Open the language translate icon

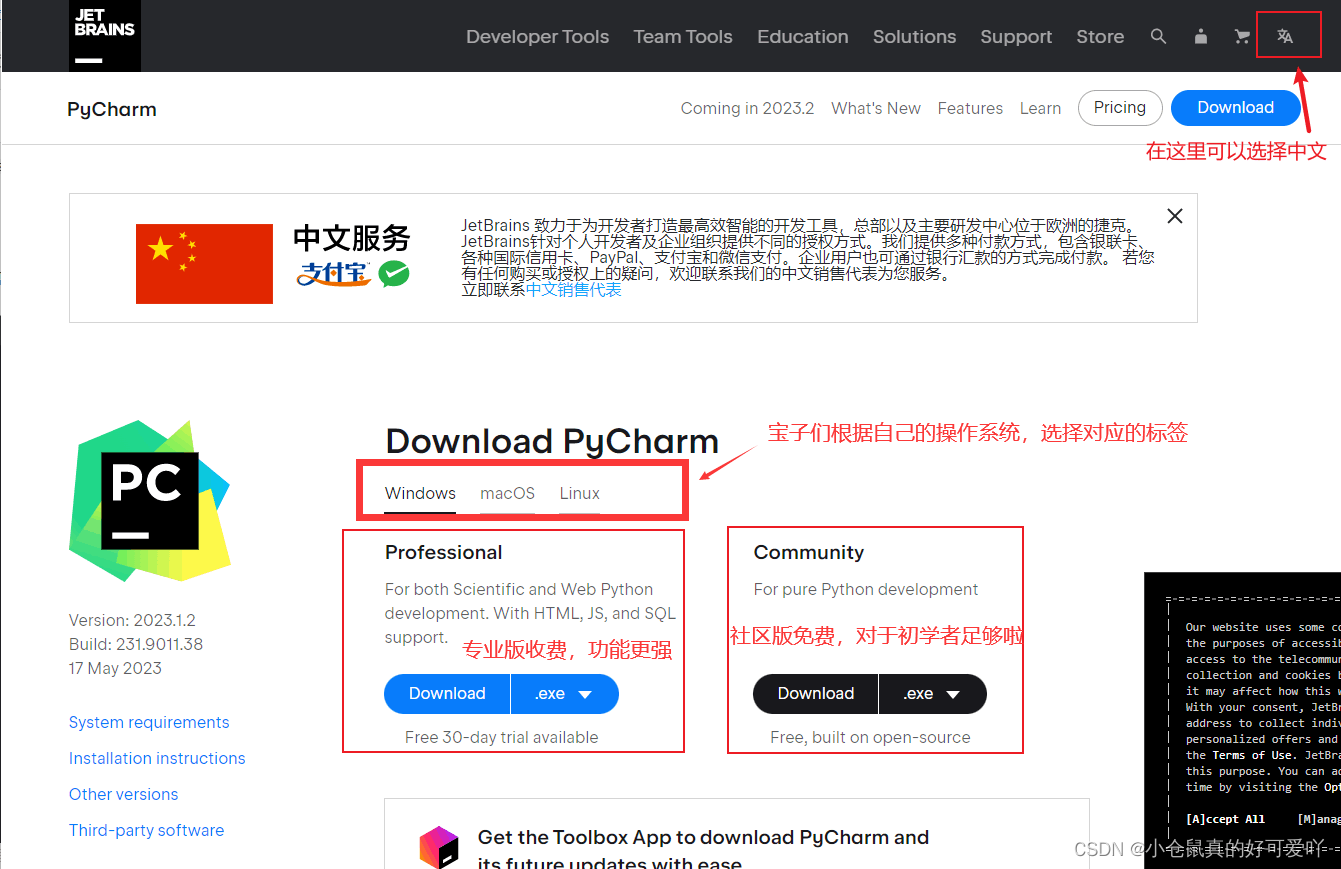(1285, 37)
